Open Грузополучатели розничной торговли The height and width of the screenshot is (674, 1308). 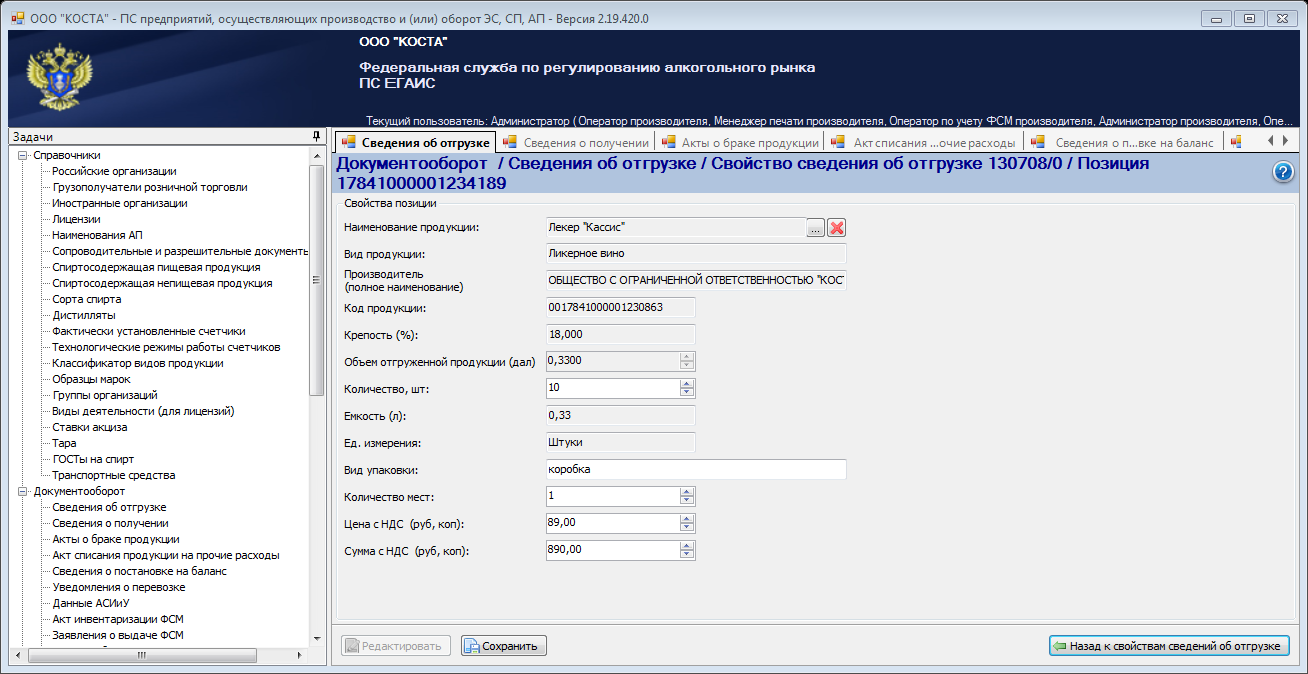(x=150, y=187)
